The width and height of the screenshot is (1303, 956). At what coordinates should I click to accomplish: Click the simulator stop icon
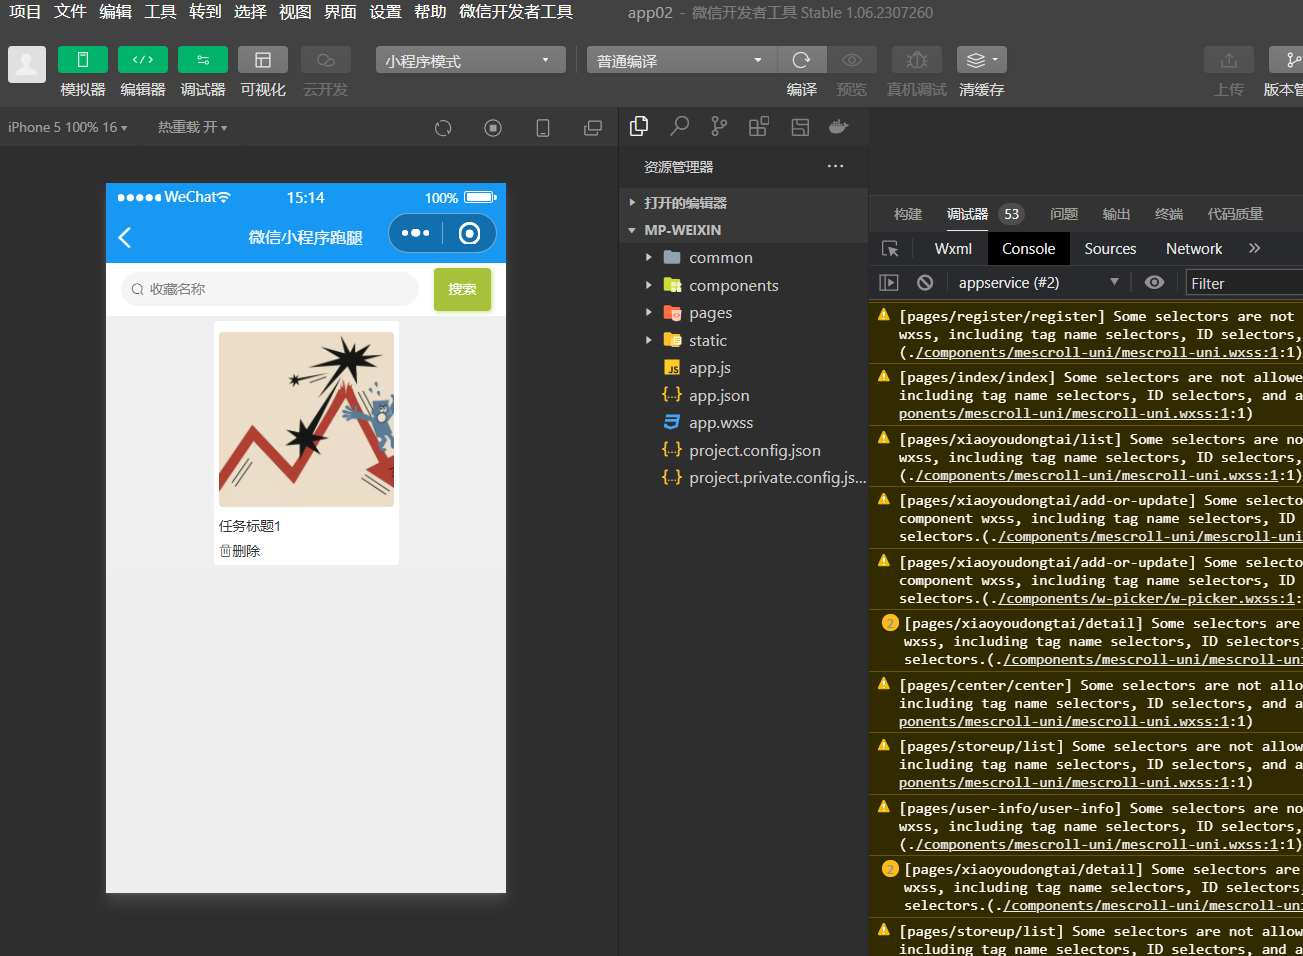493,128
